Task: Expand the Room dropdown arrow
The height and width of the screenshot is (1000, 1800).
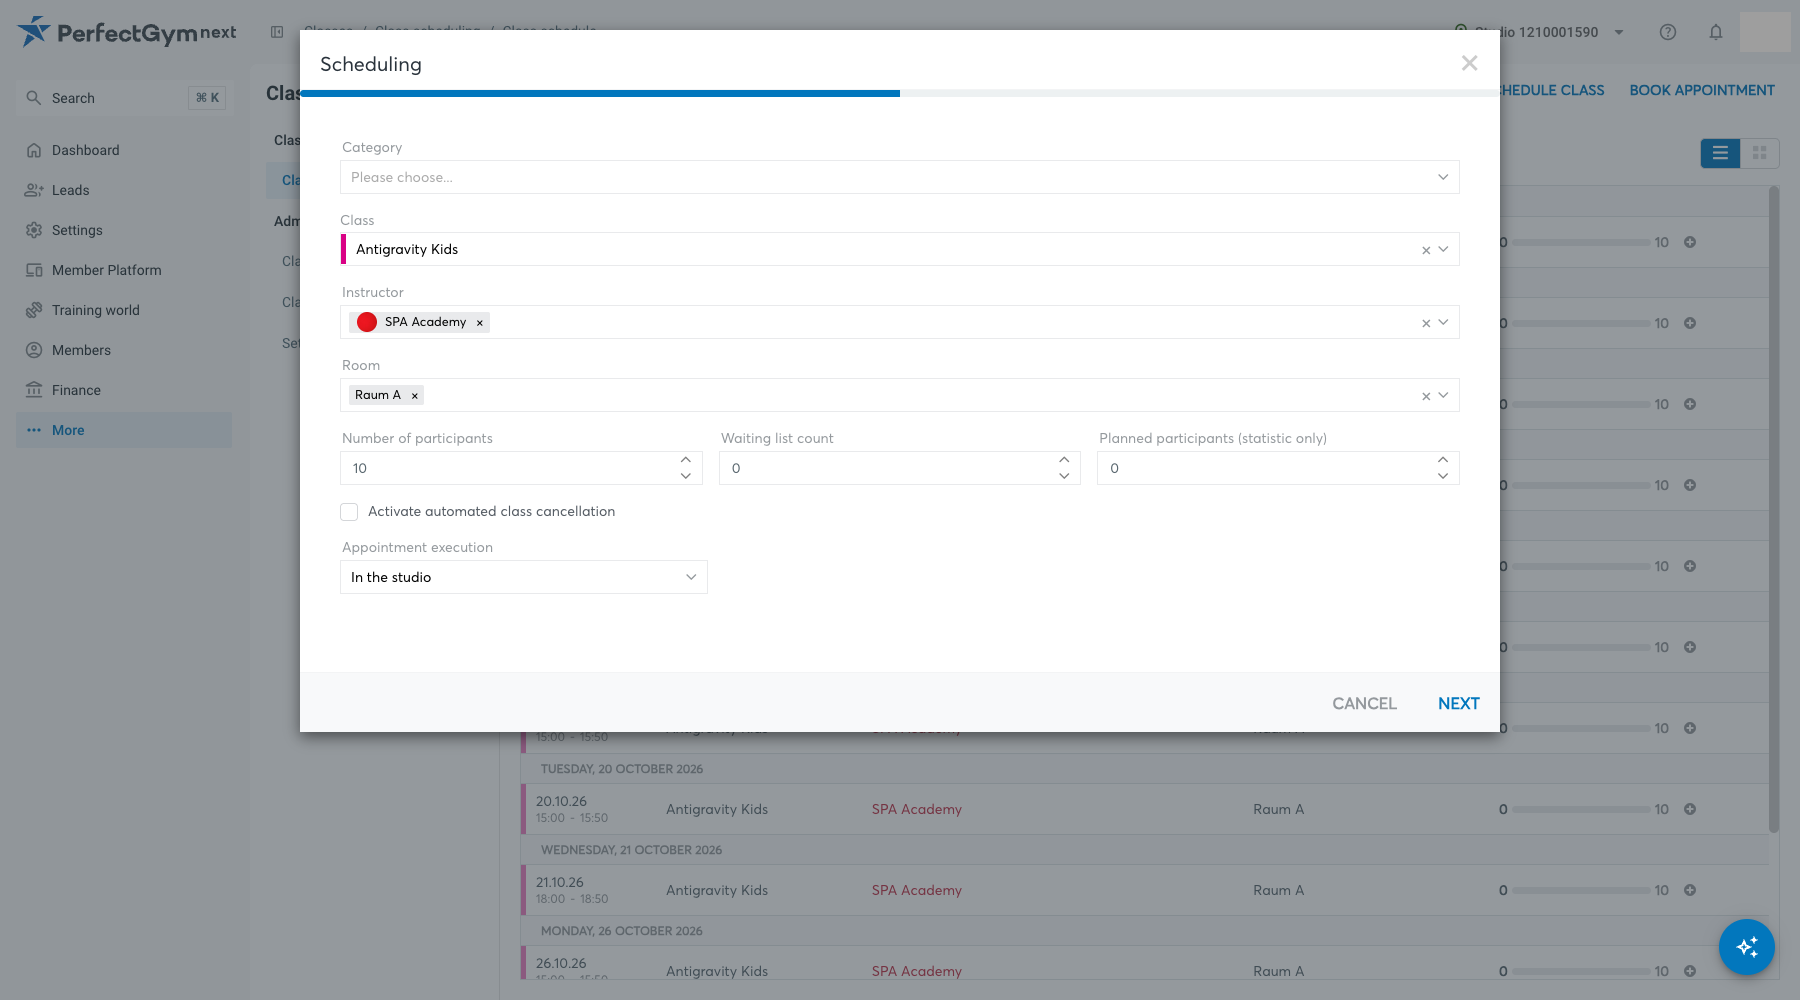Action: (x=1443, y=395)
